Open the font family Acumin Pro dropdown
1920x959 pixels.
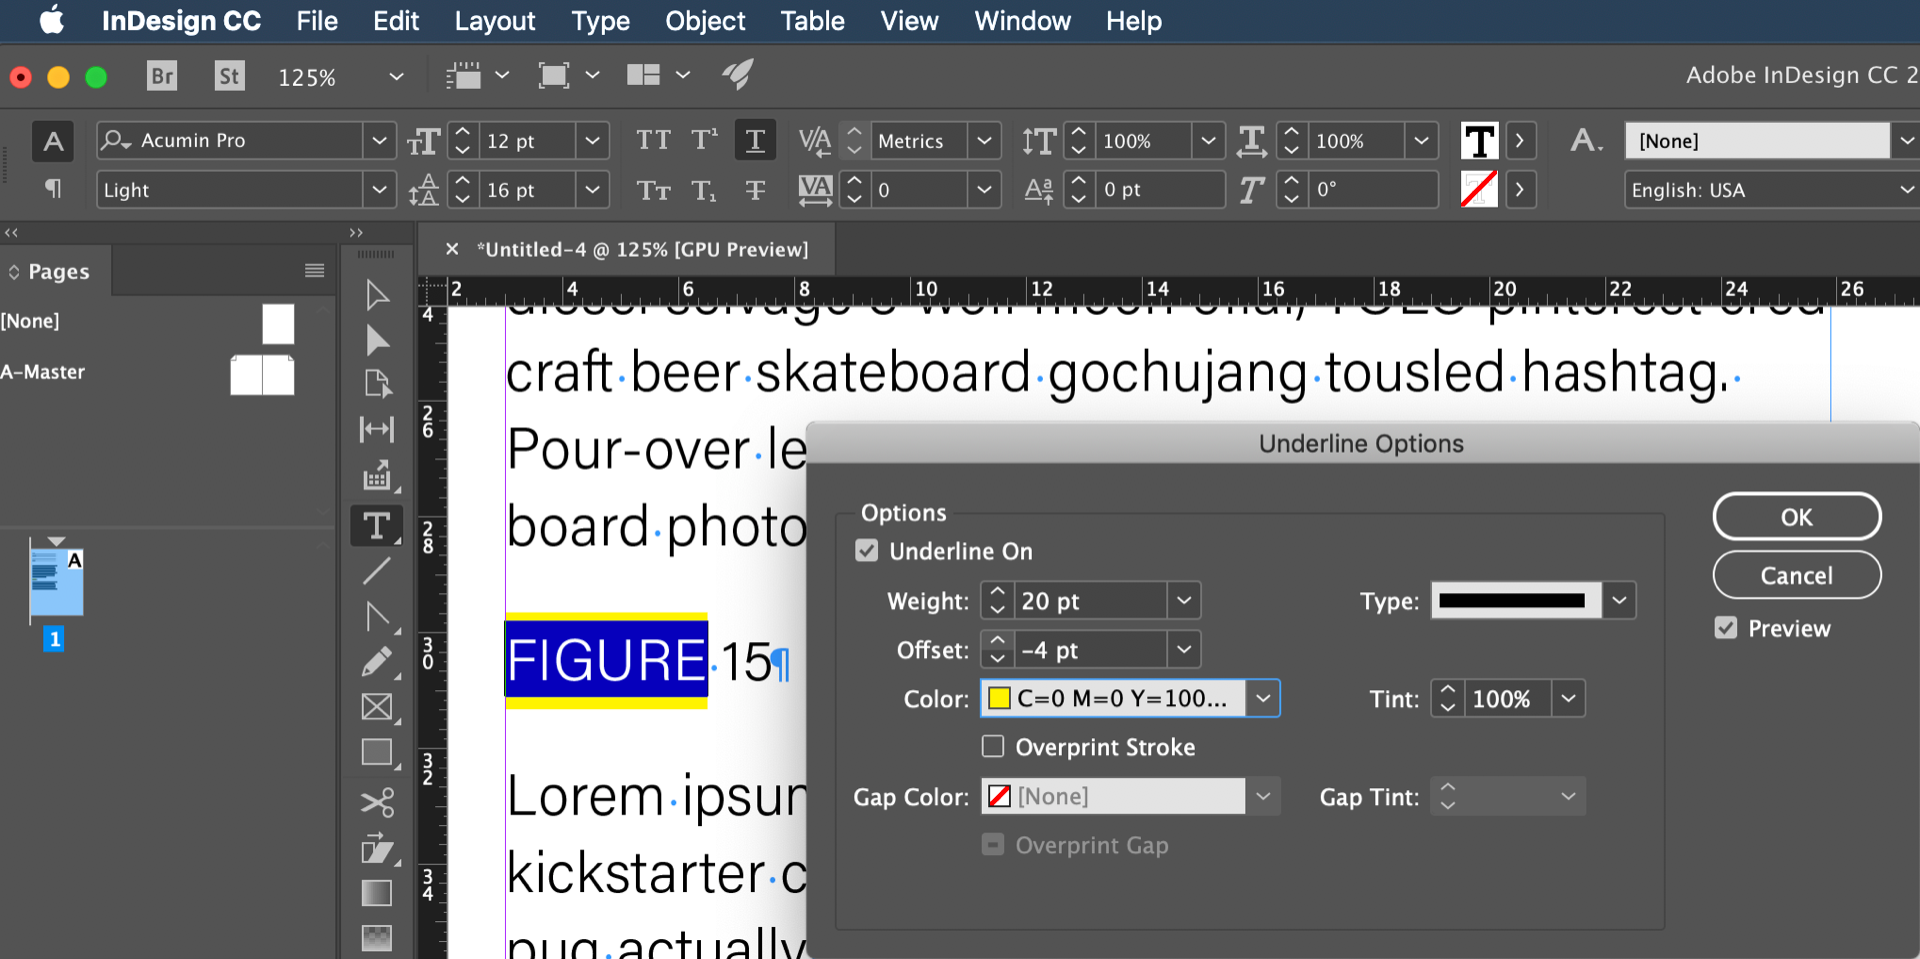coord(379,141)
